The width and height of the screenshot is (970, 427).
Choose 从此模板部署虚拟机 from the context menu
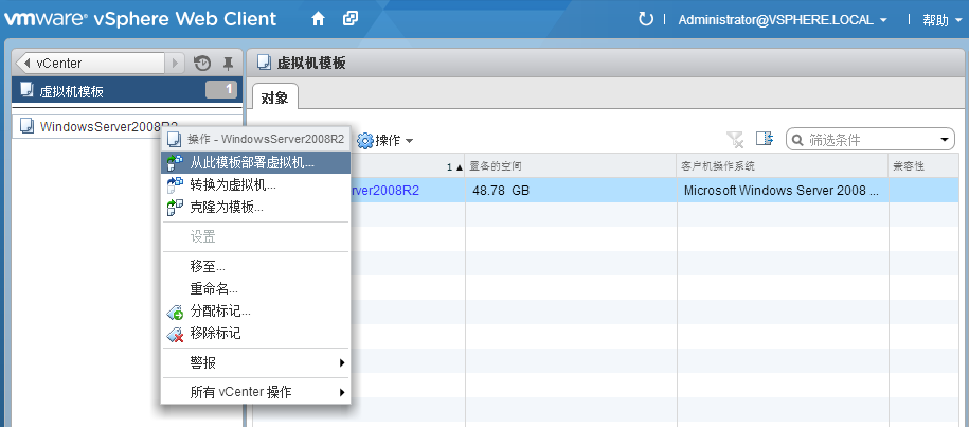[256, 163]
